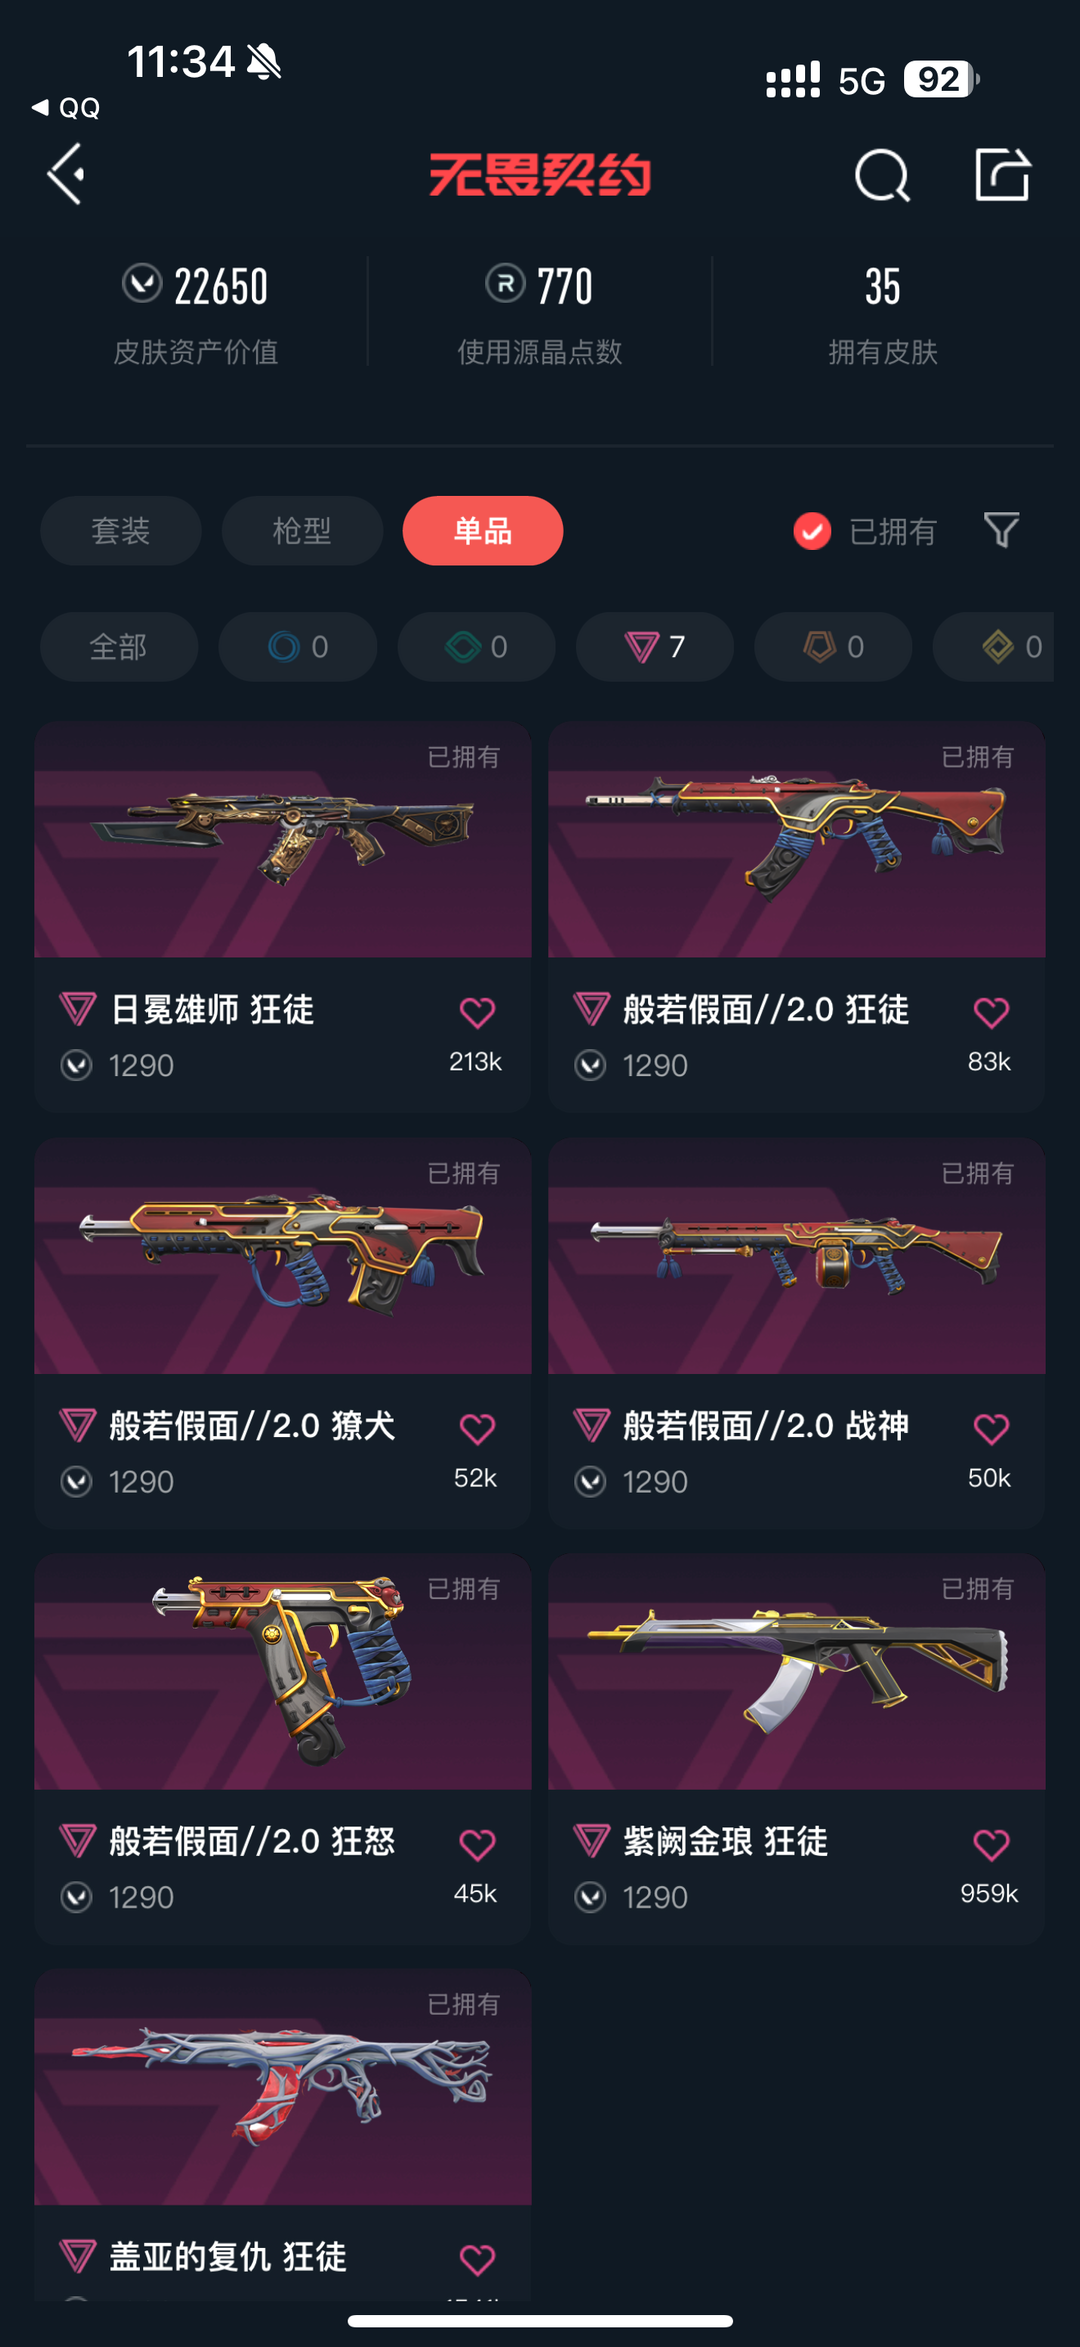The width and height of the screenshot is (1080, 2347).
Task: Open the 盖亚的复仇 狂徒 skin card
Action: [283, 2135]
